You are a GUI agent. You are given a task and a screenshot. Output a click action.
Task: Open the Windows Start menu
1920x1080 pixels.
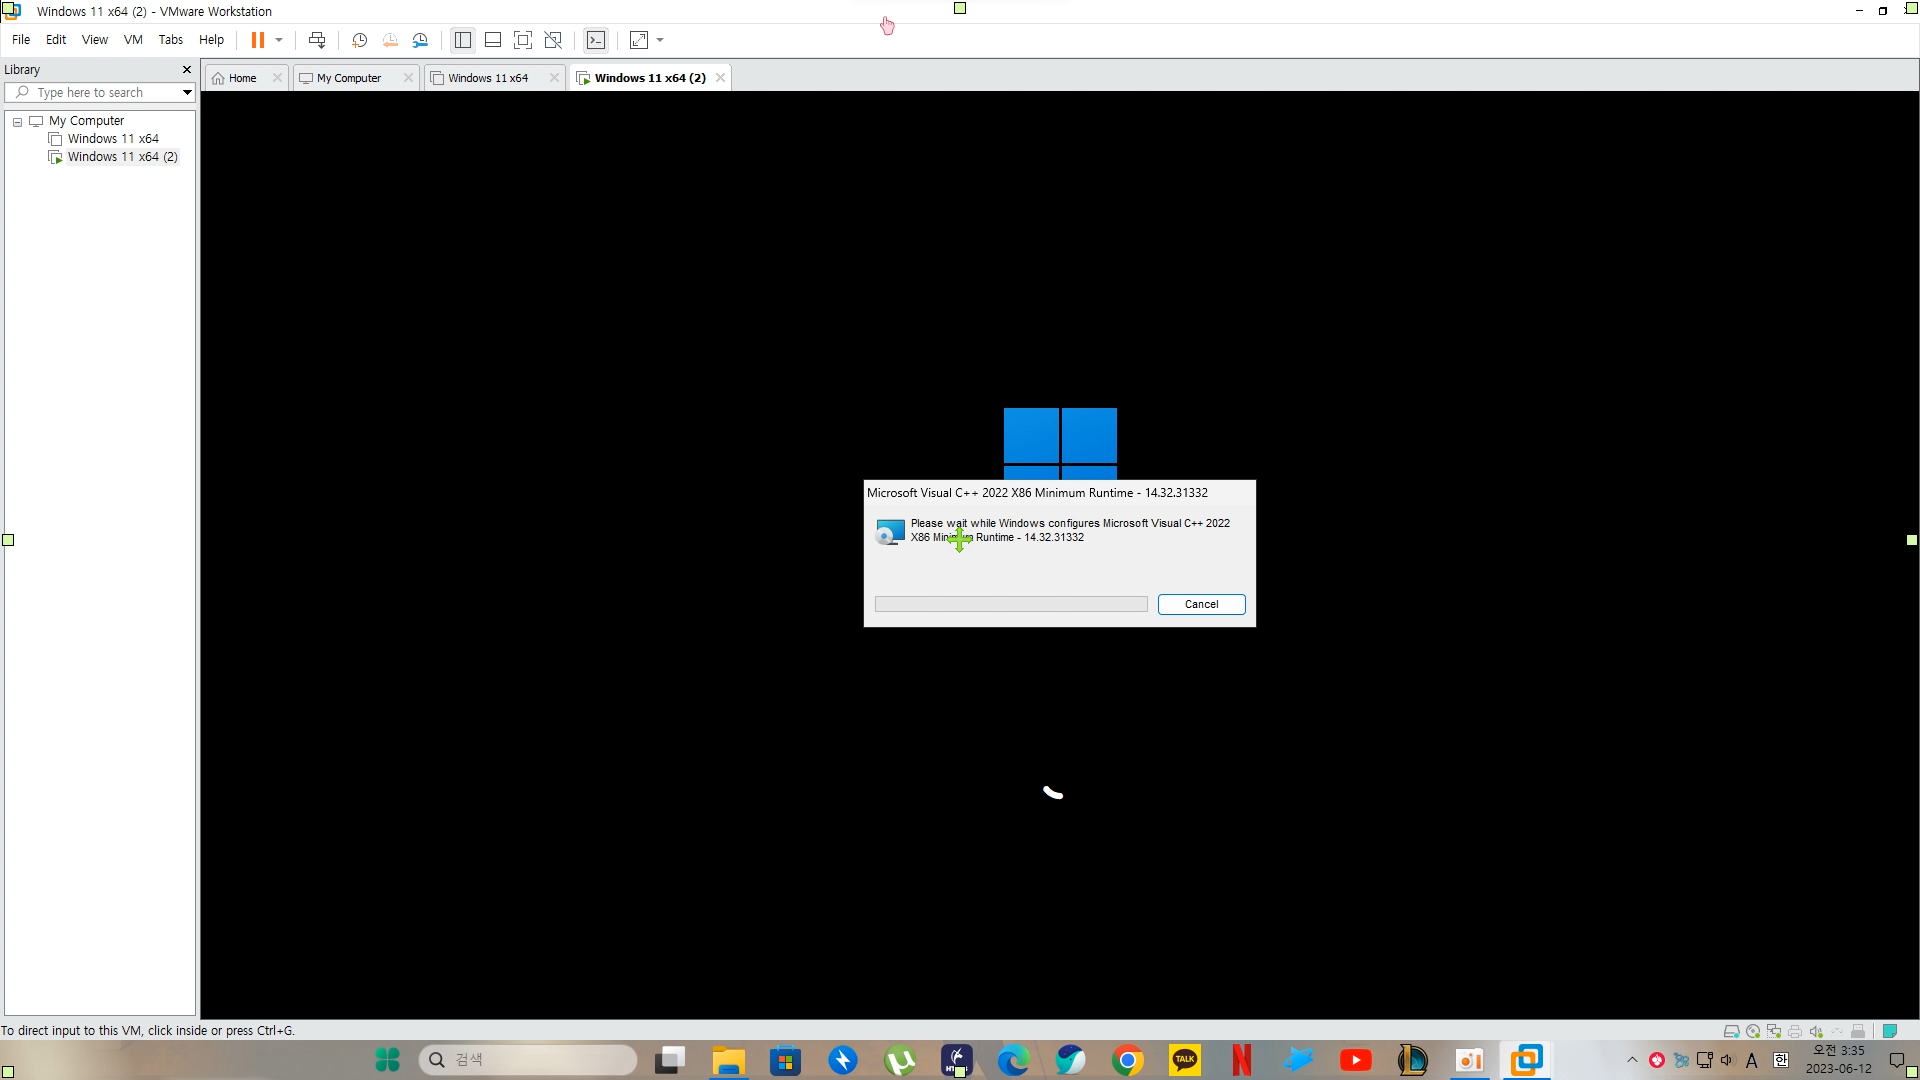point(387,1060)
